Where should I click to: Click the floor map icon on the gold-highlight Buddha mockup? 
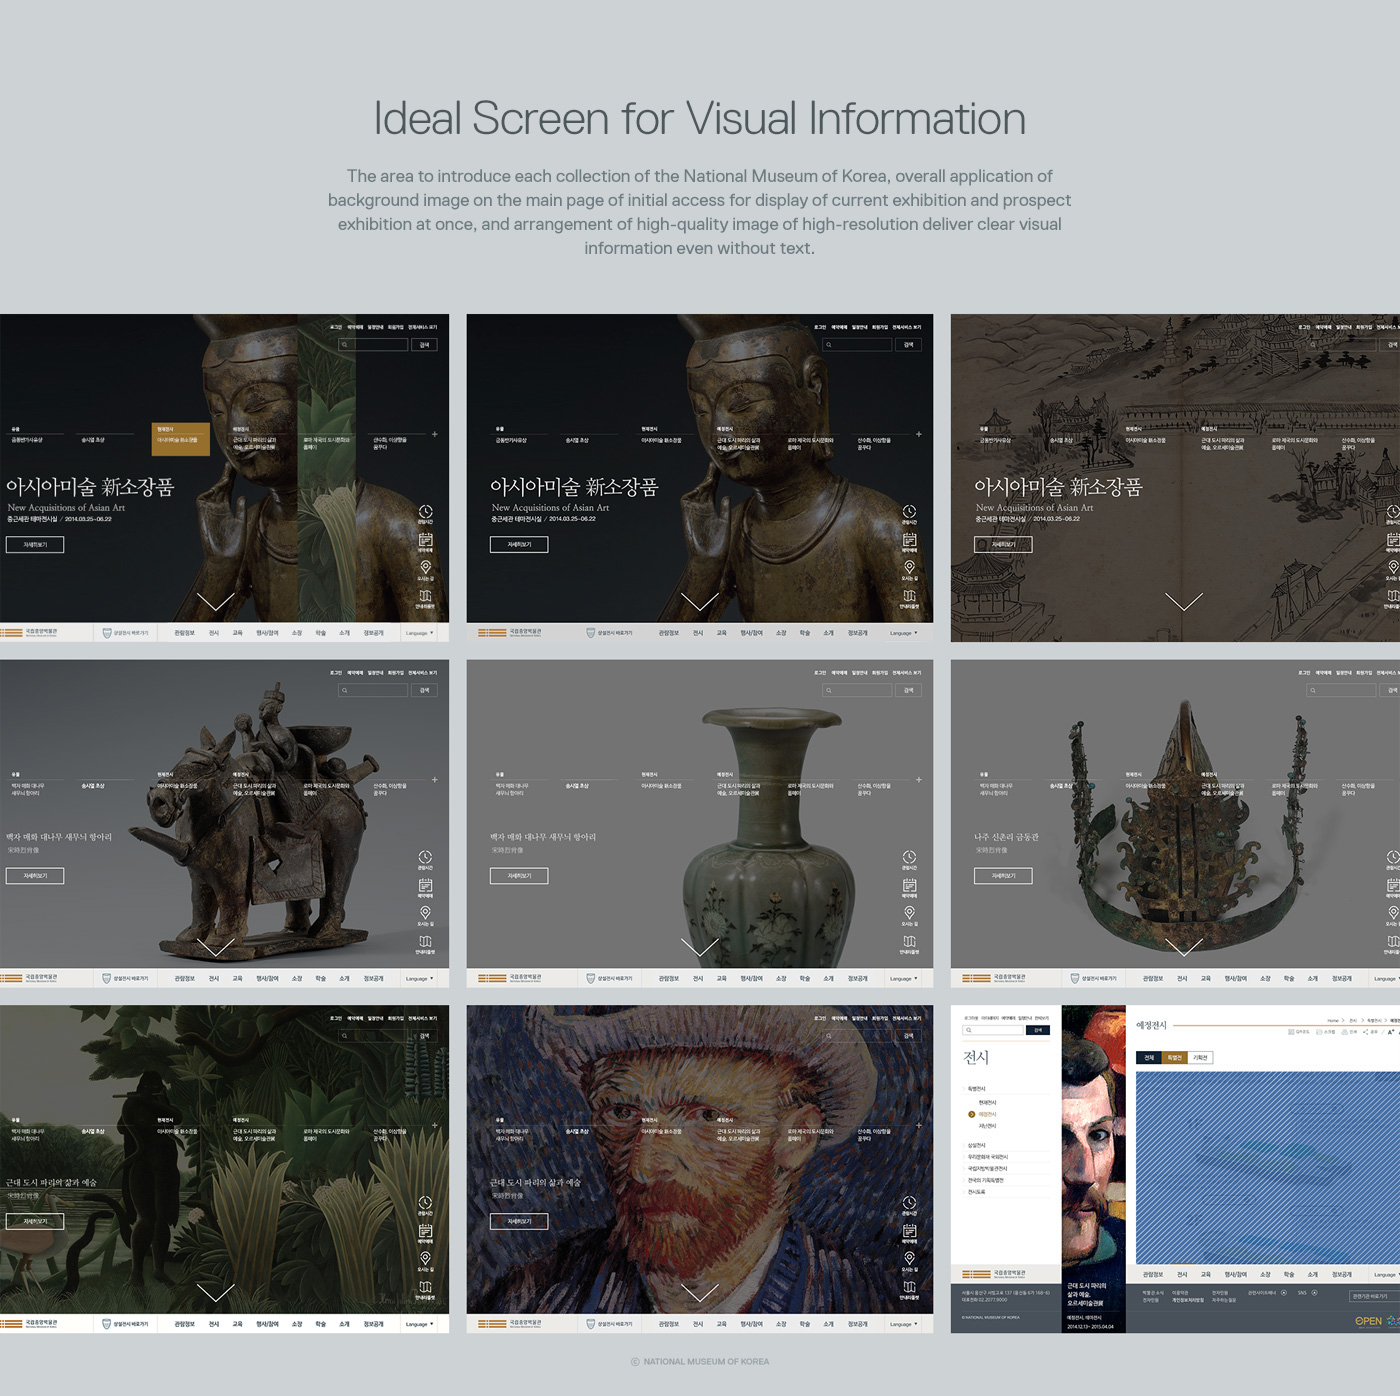pos(425,595)
